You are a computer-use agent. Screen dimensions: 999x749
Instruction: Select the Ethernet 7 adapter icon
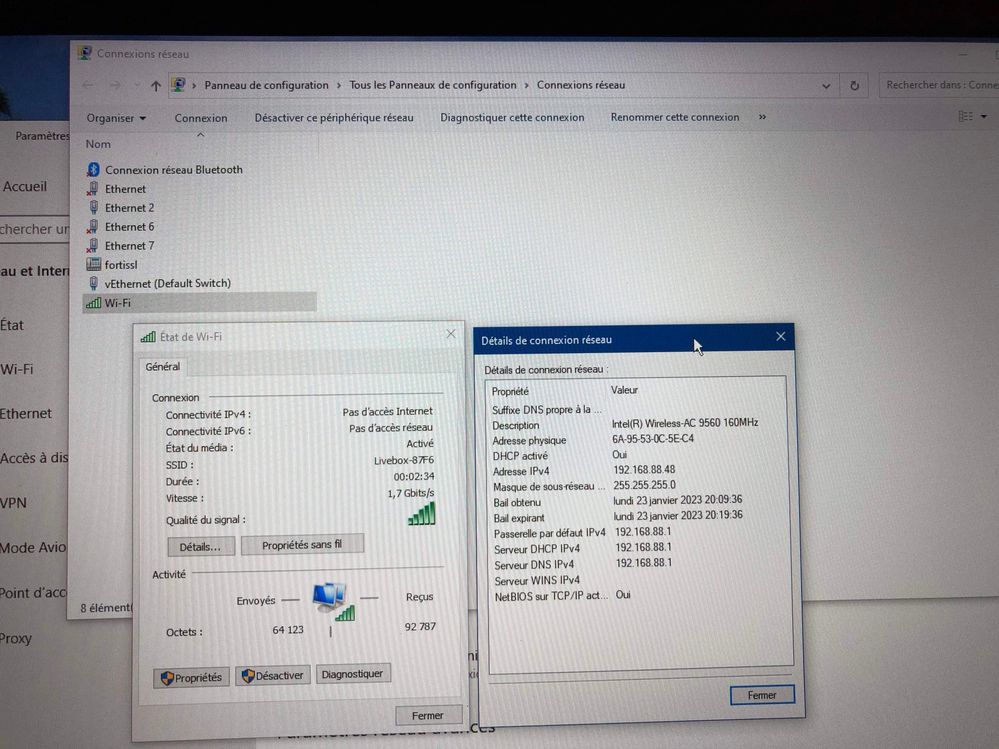coord(93,246)
